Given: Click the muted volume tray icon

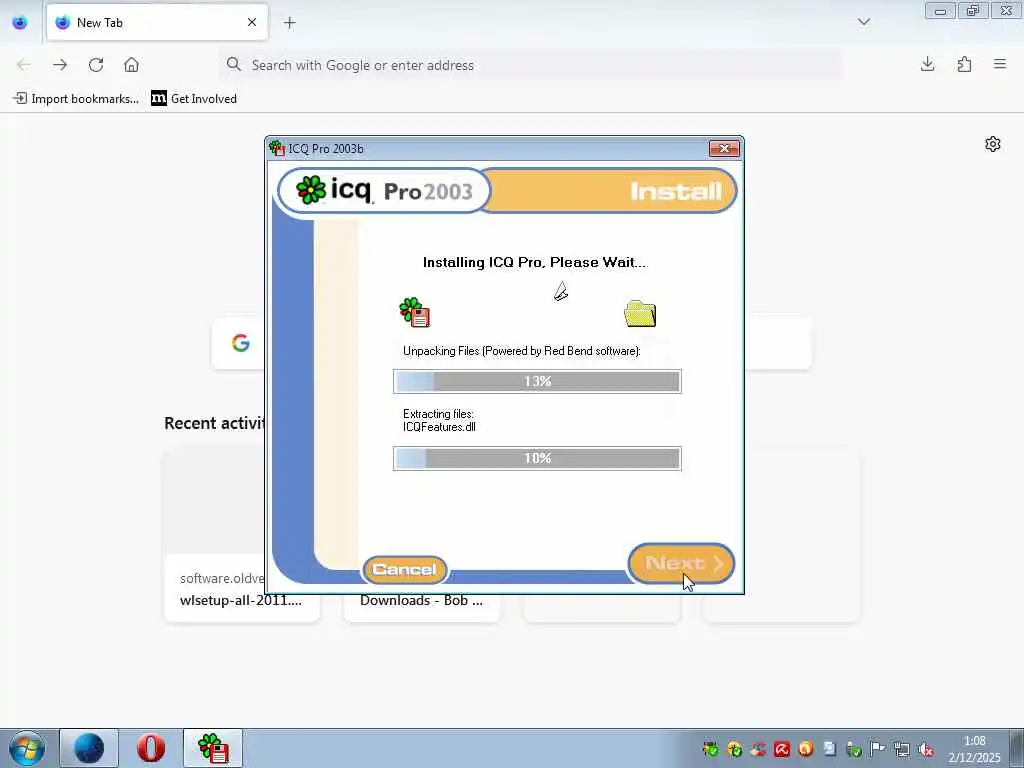Looking at the screenshot, I should click(x=925, y=749).
